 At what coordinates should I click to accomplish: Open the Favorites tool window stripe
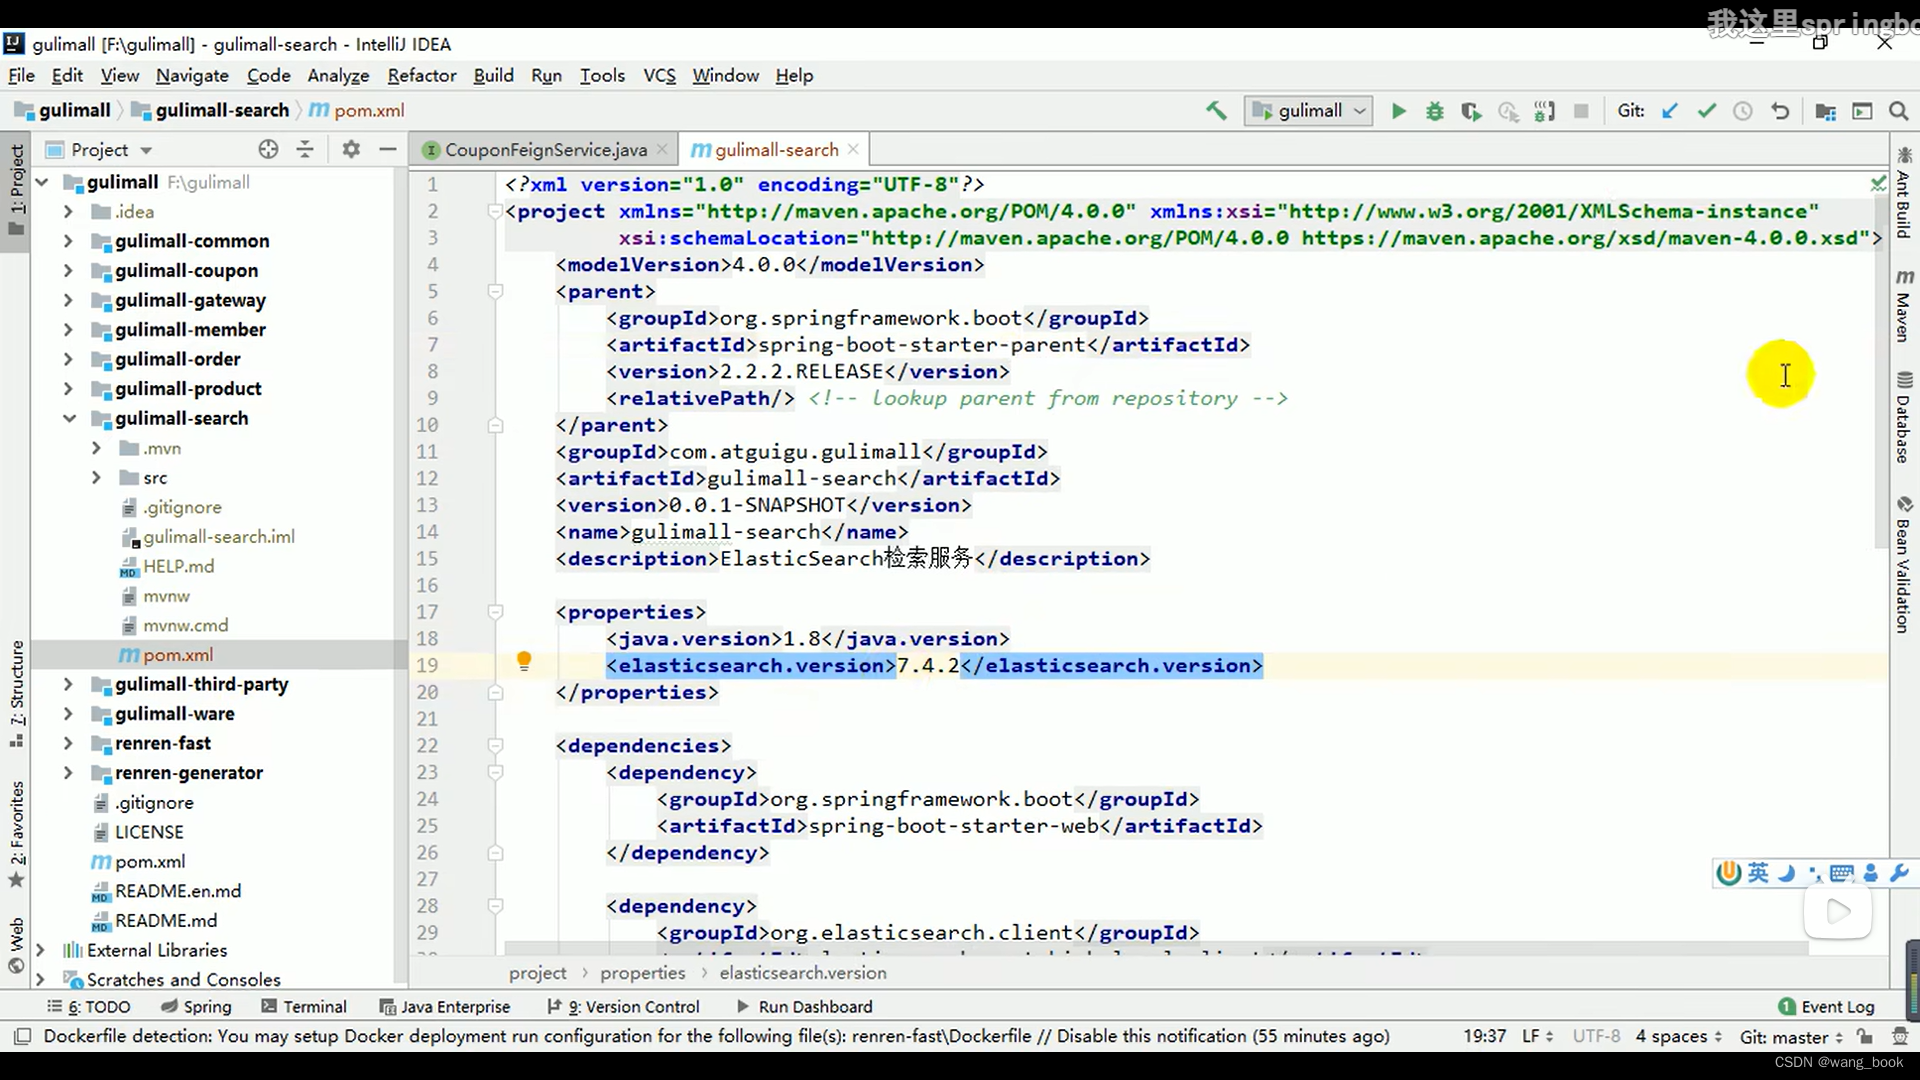pos(16,834)
